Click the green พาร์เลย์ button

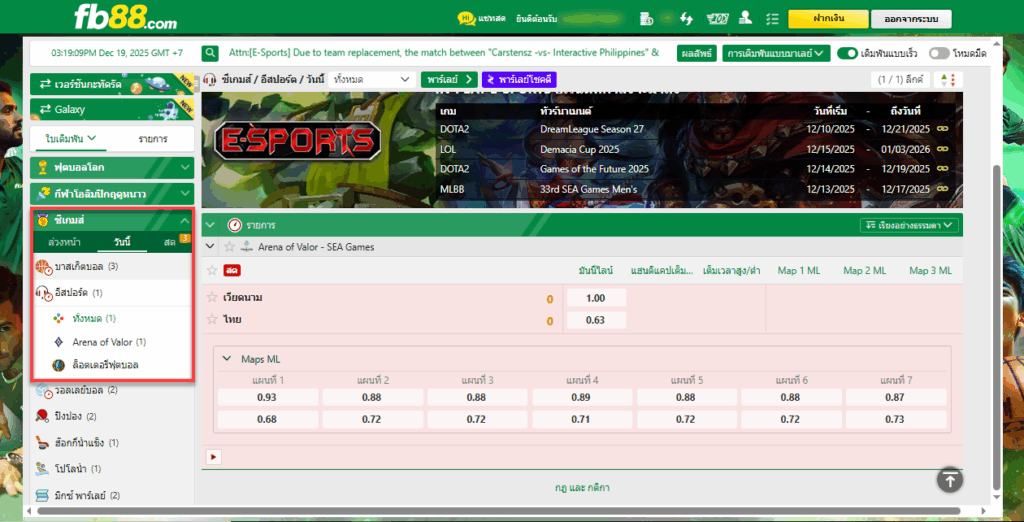[x=449, y=80]
